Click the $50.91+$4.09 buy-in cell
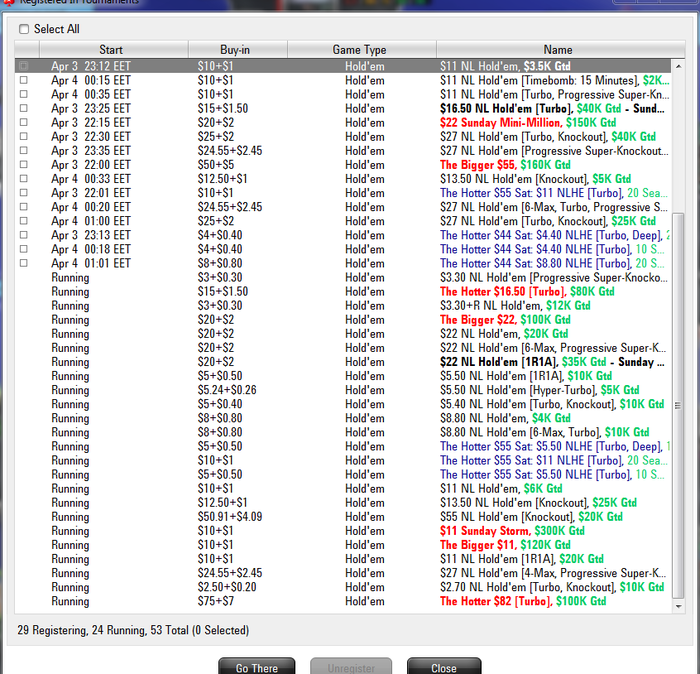The height and width of the screenshot is (674, 700). pyautogui.click(x=230, y=517)
